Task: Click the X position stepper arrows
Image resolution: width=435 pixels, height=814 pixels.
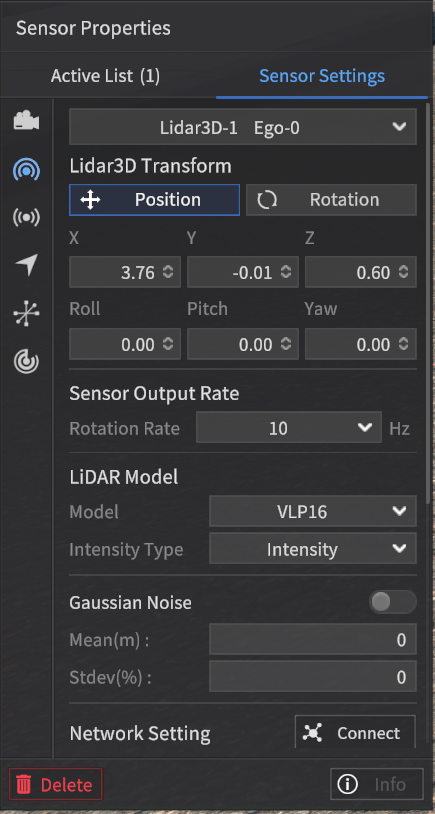Action: (x=168, y=272)
